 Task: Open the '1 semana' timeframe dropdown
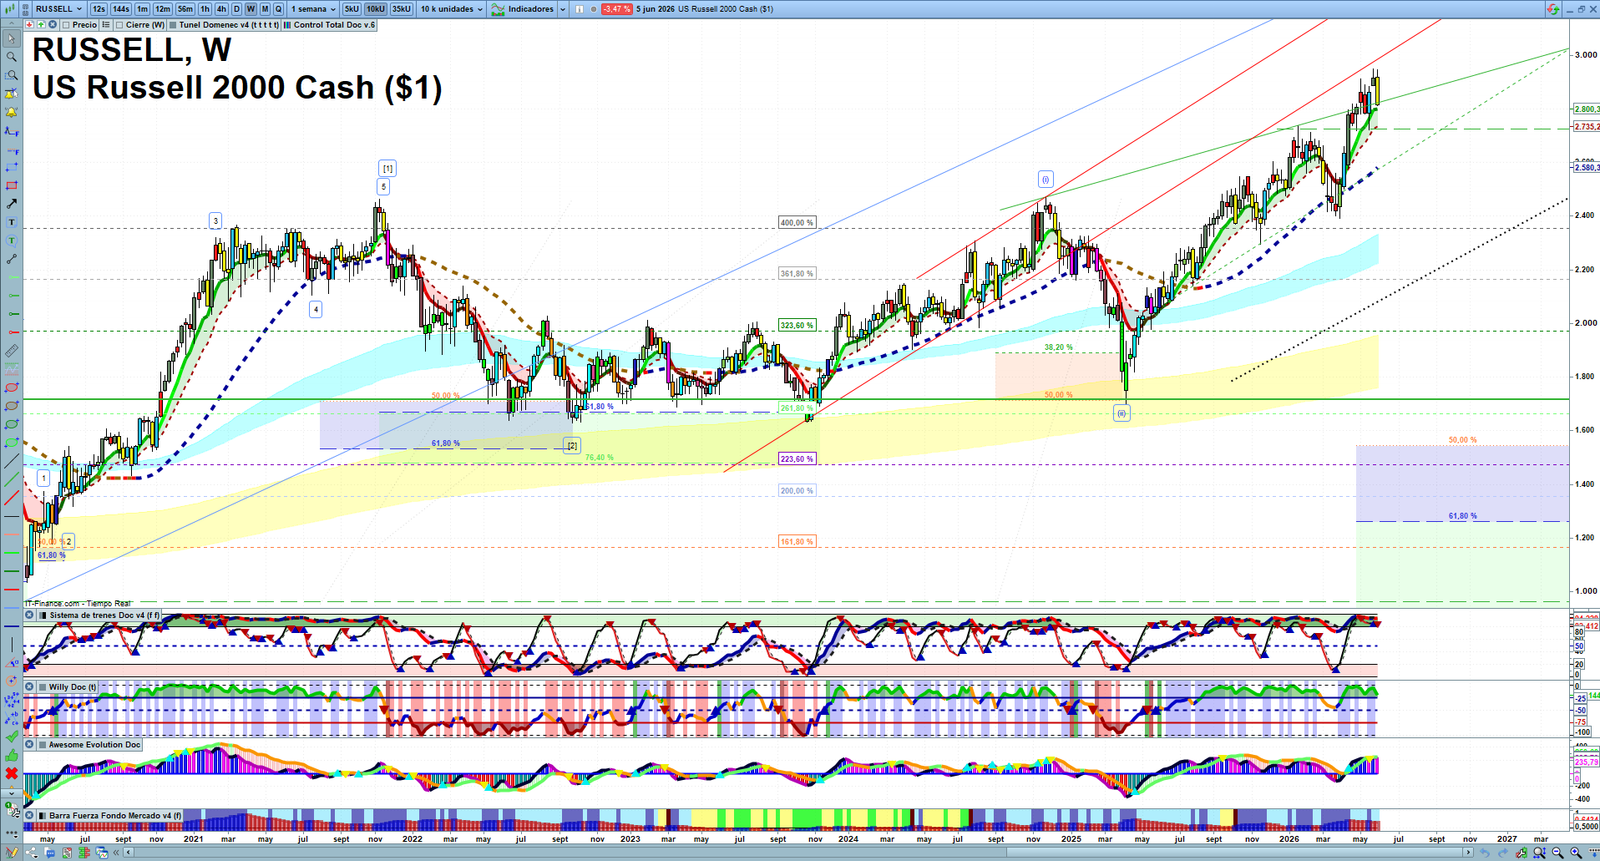314,9
